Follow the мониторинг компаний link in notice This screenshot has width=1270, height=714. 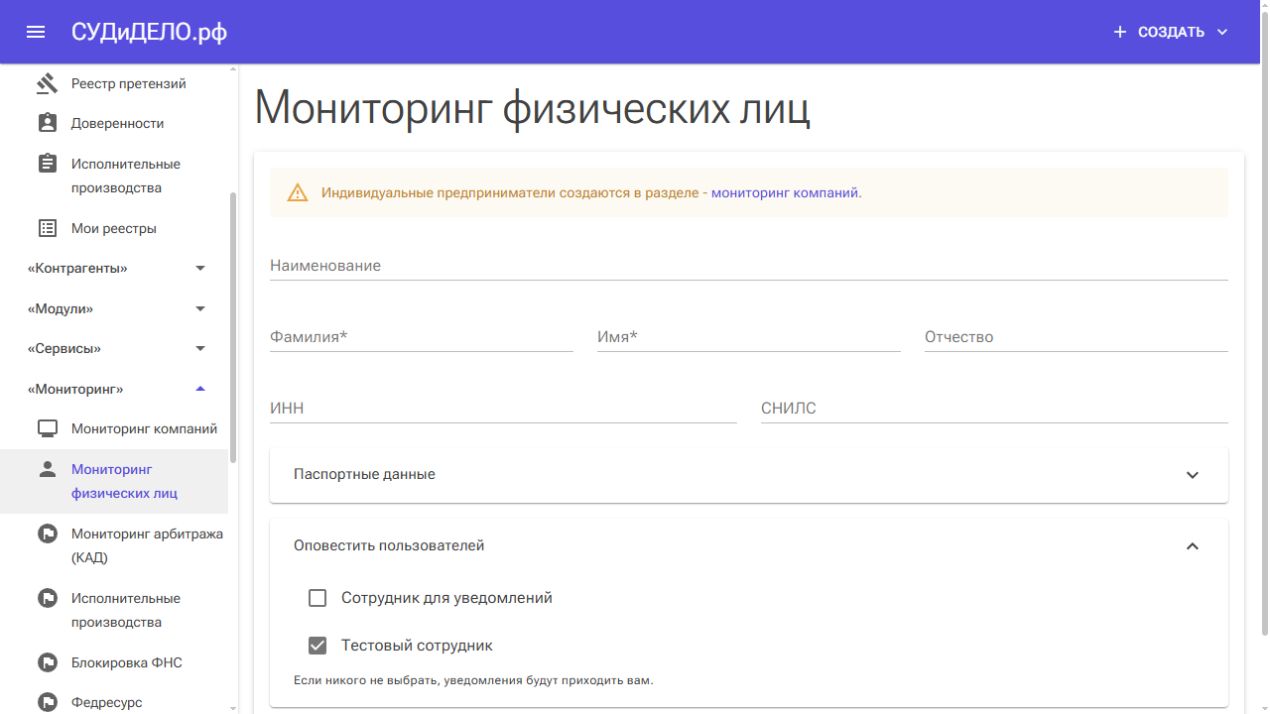pos(785,193)
